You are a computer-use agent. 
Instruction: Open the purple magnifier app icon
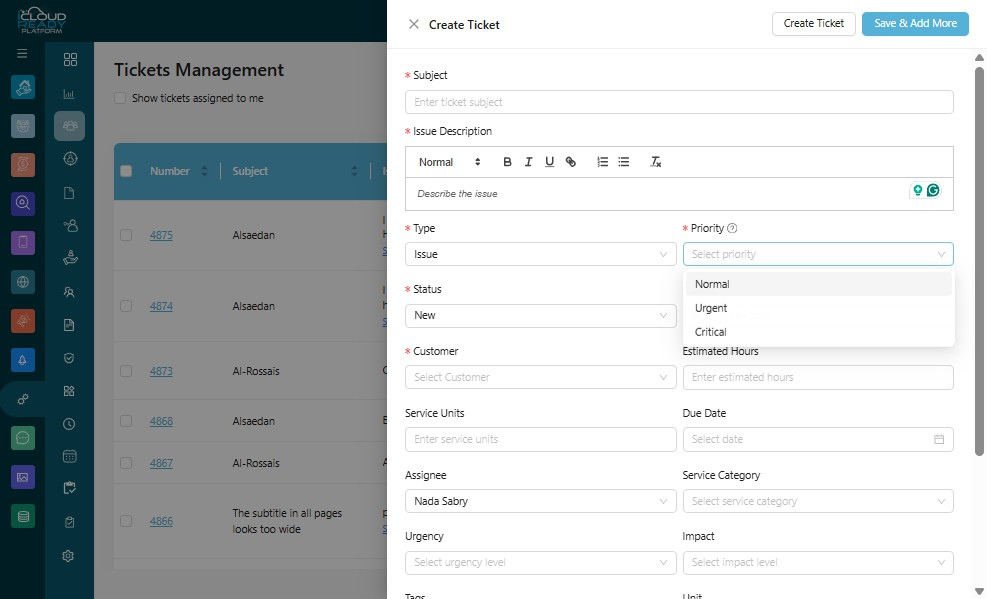pyautogui.click(x=23, y=203)
